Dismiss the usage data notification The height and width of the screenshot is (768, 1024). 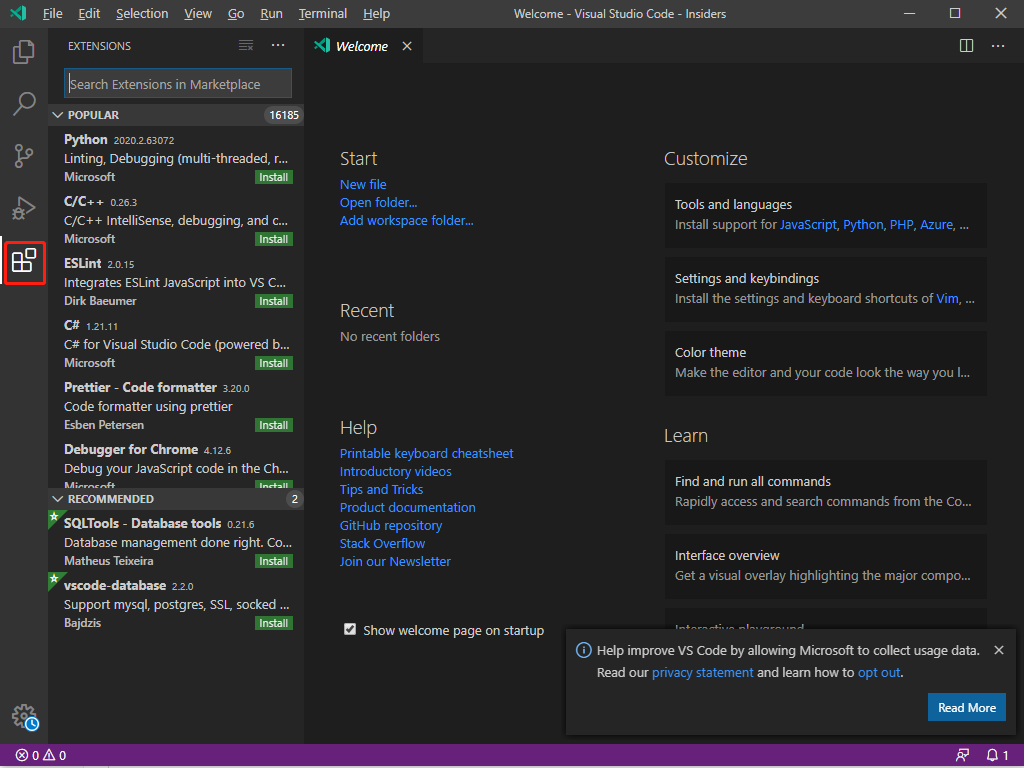point(999,650)
